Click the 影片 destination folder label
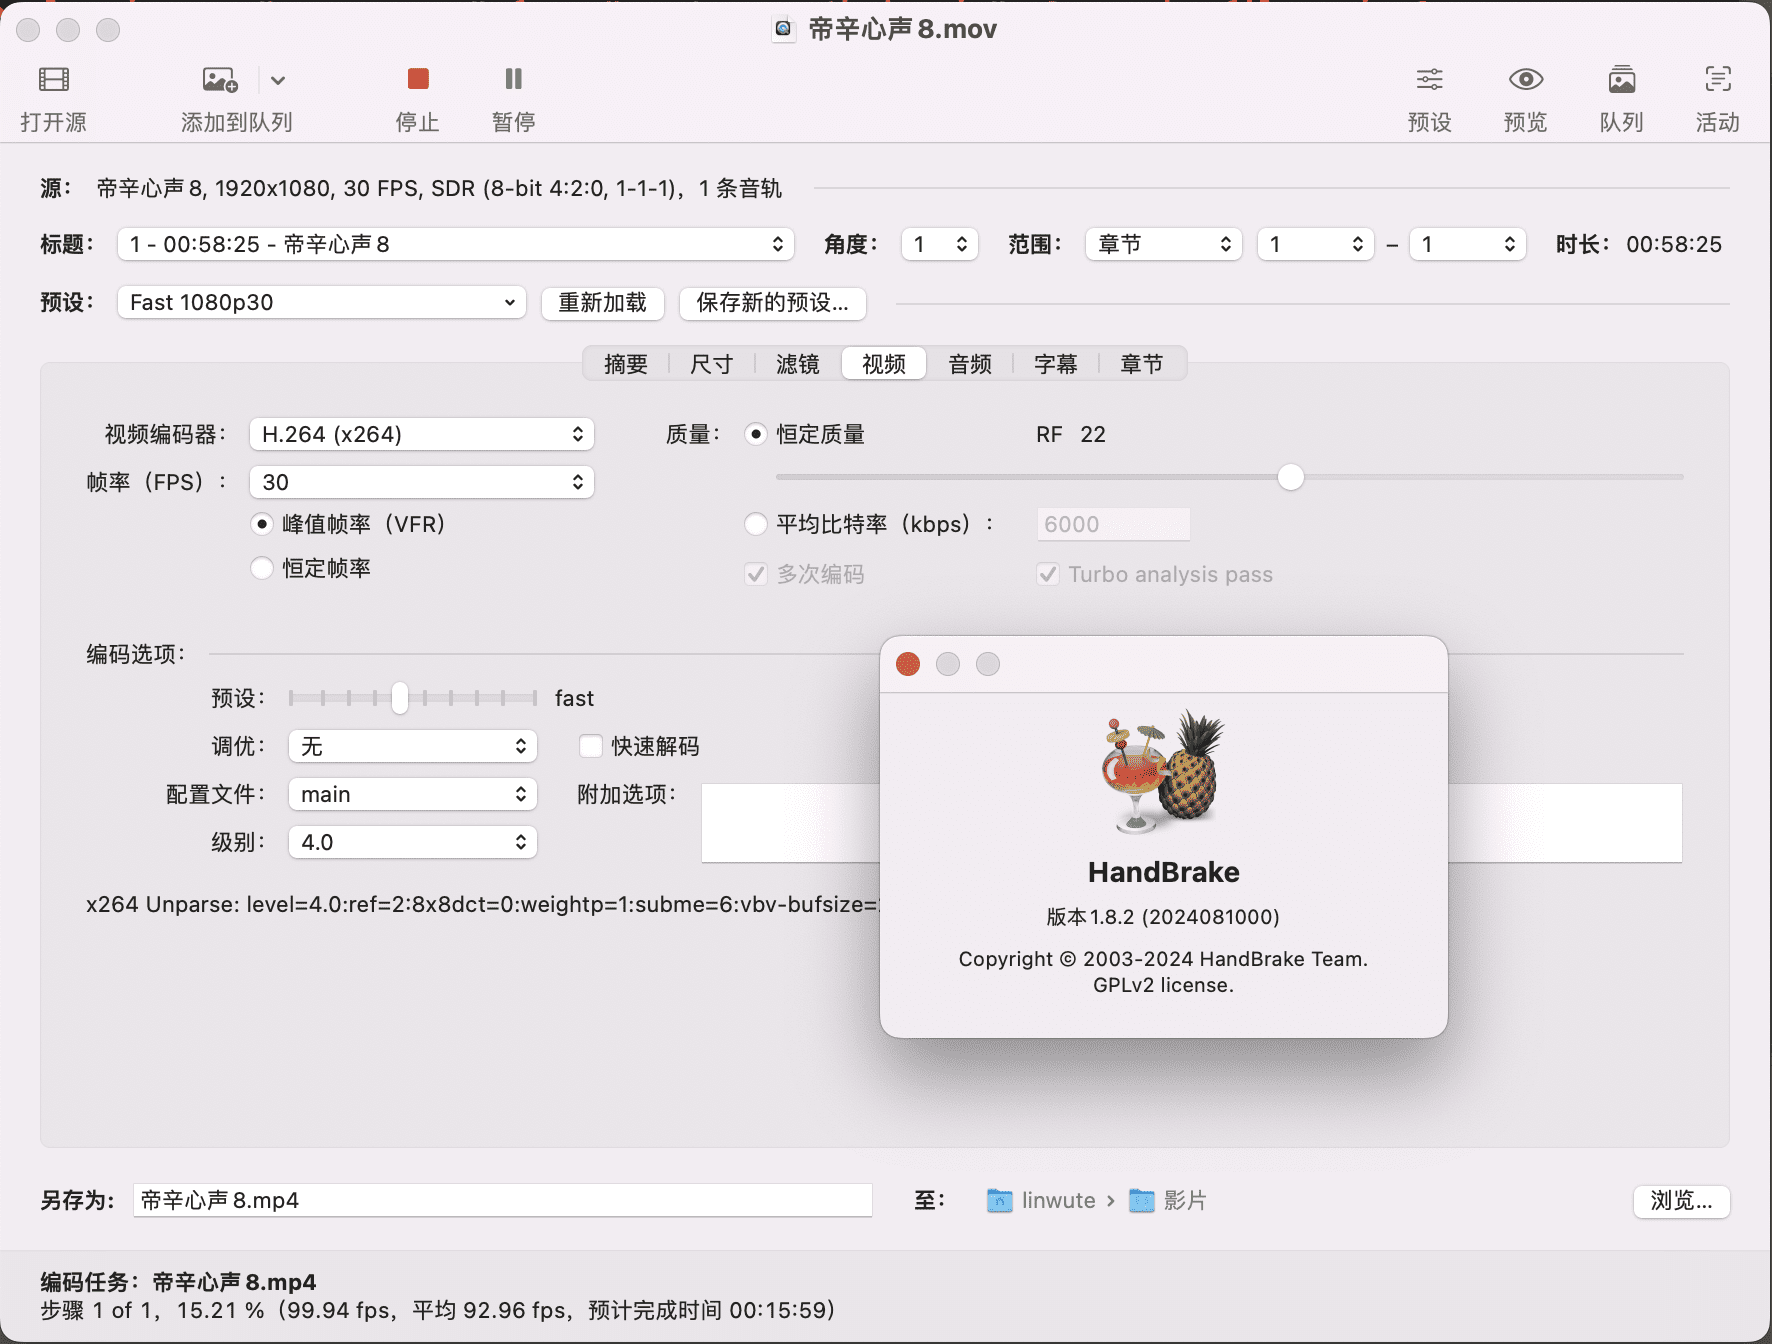 pyautogui.click(x=1185, y=1200)
